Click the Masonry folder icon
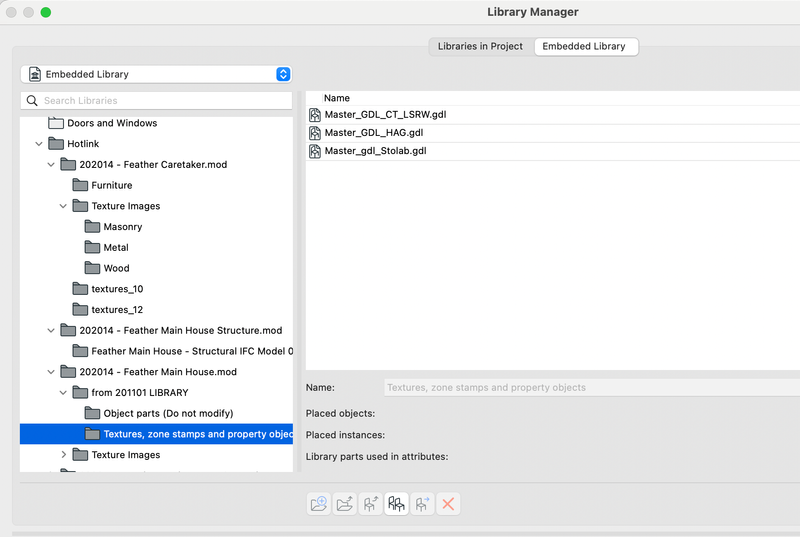Image resolution: width=800 pixels, height=537 pixels. 92,226
